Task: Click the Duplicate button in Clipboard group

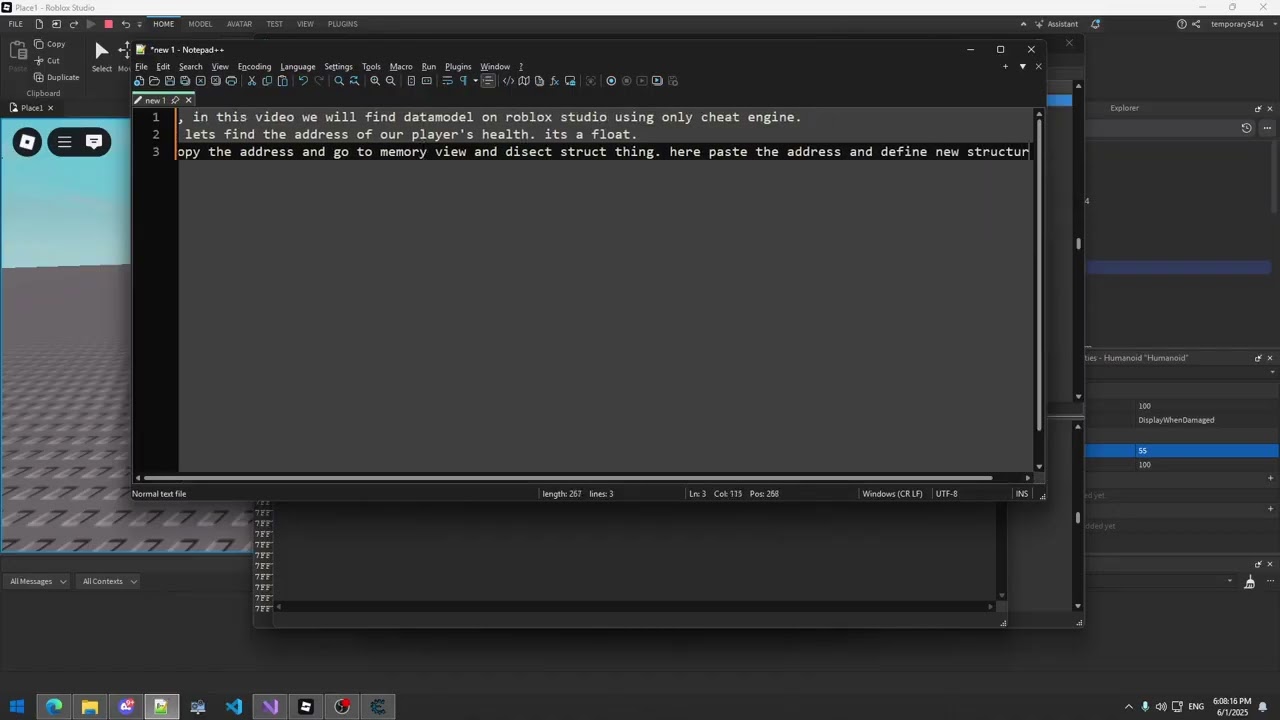Action: pyautogui.click(x=56, y=77)
